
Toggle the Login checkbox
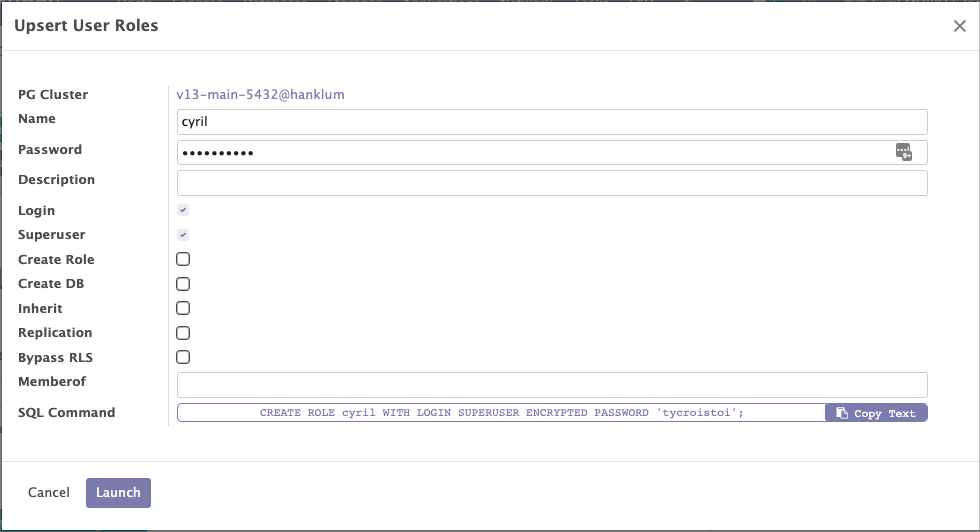point(183,211)
